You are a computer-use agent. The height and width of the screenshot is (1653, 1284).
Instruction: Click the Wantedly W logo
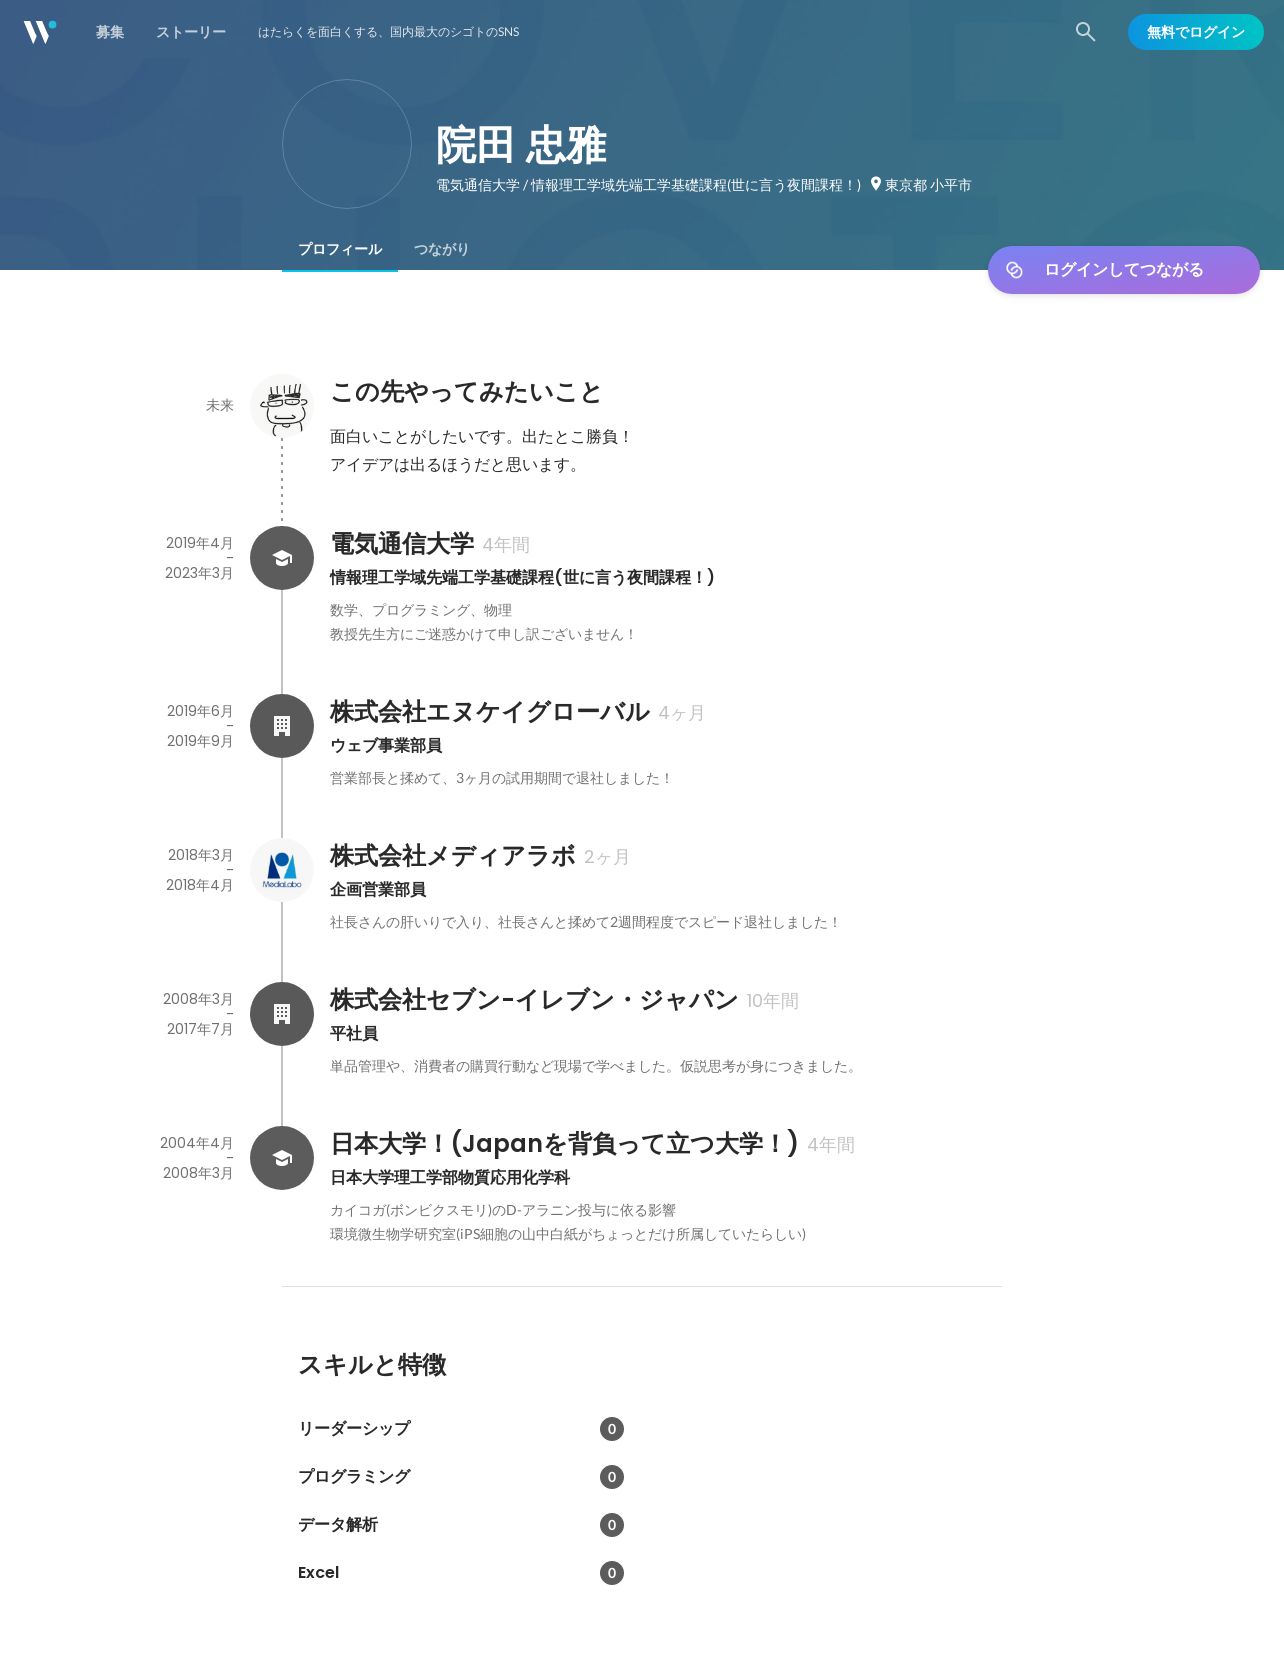40,32
